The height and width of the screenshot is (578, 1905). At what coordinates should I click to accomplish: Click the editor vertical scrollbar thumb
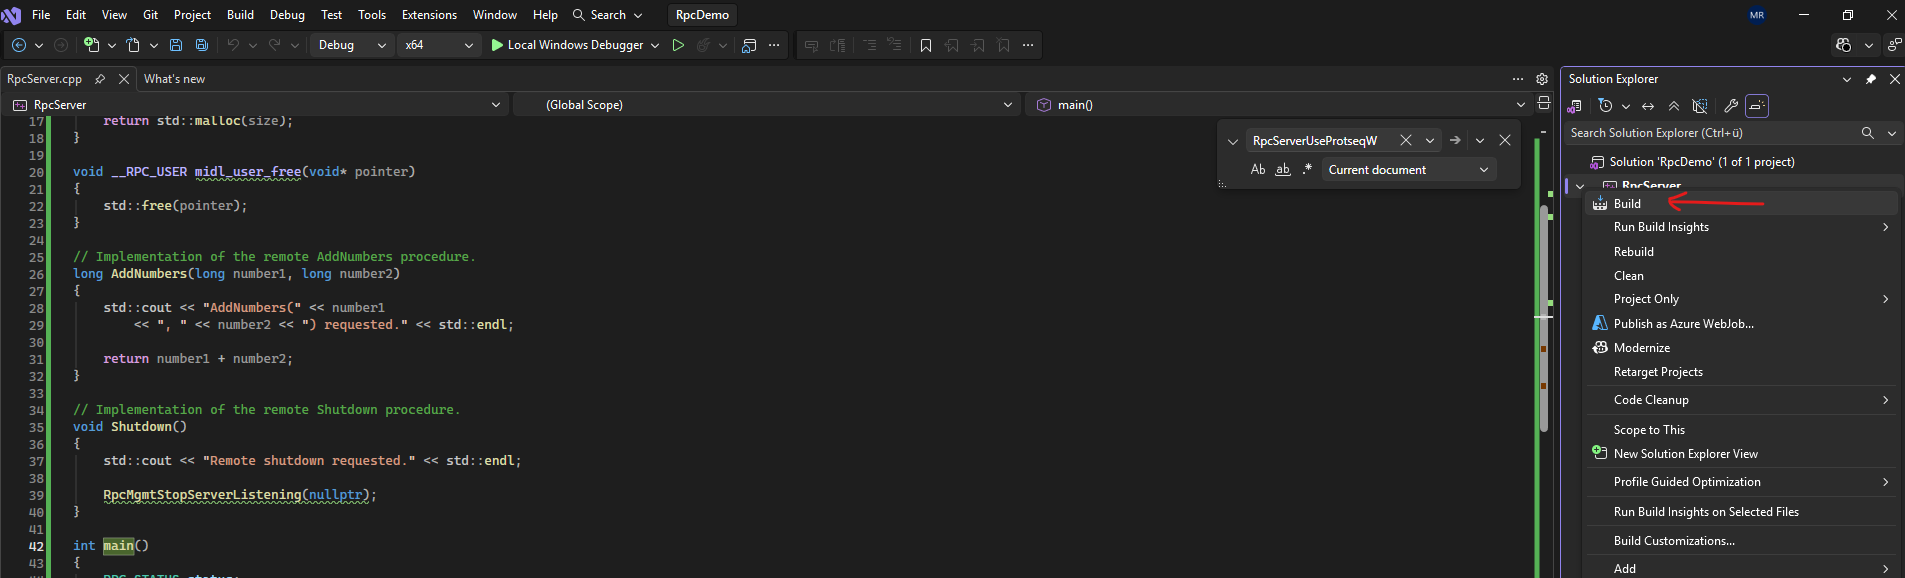[x=1544, y=318]
